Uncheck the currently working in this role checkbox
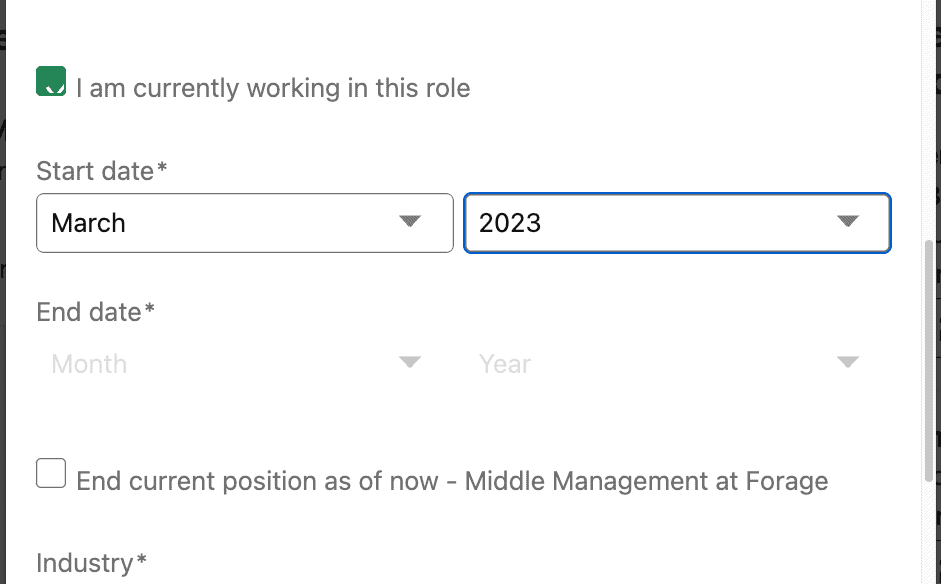Screen dimensions: 941x584 (51, 81)
